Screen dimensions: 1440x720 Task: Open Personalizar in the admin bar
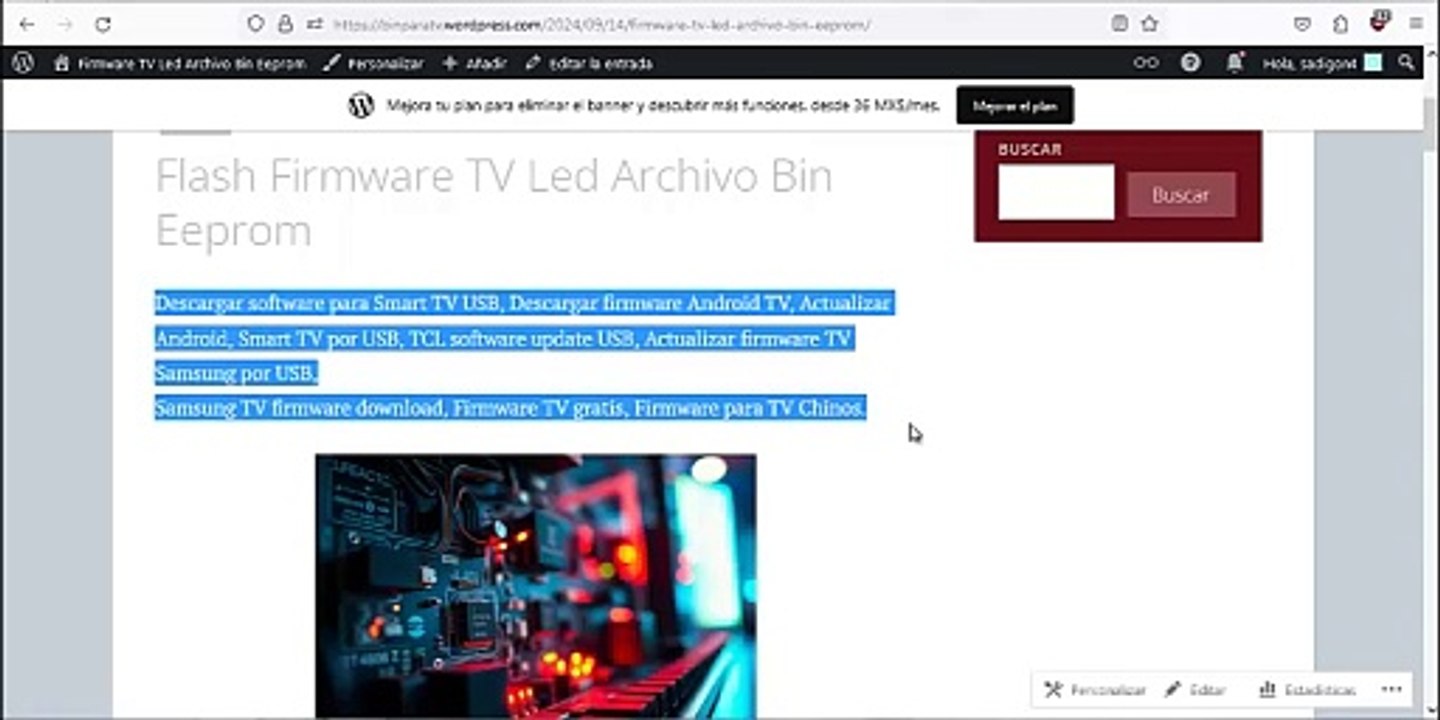pyautogui.click(x=374, y=63)
